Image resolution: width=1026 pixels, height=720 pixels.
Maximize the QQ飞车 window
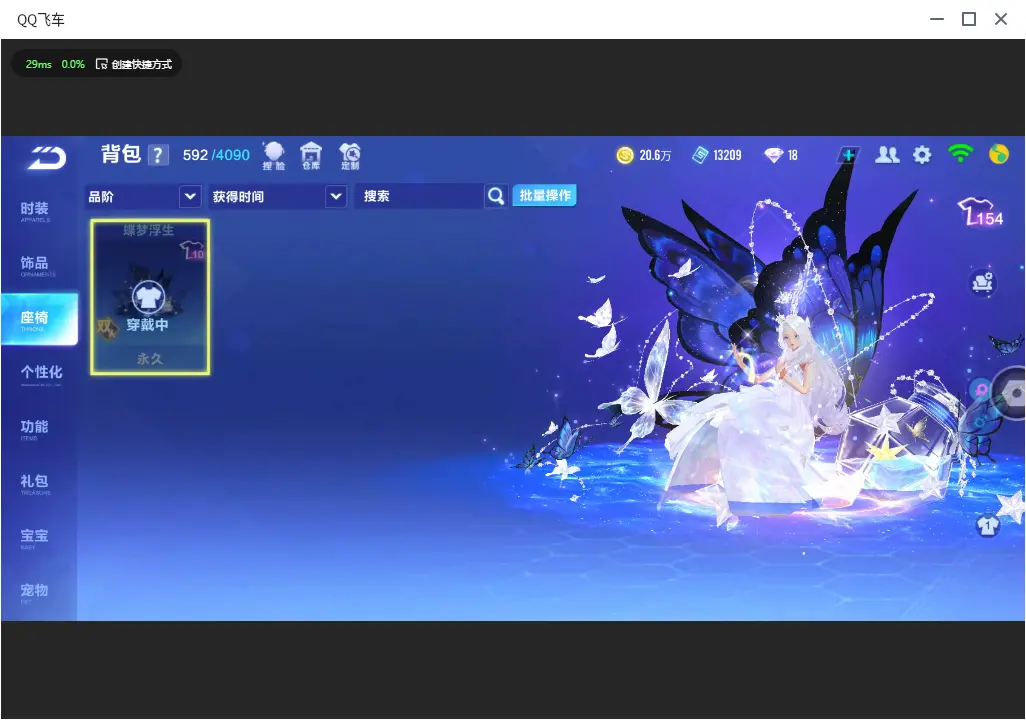pyautogui.click(x=969, y=19)
